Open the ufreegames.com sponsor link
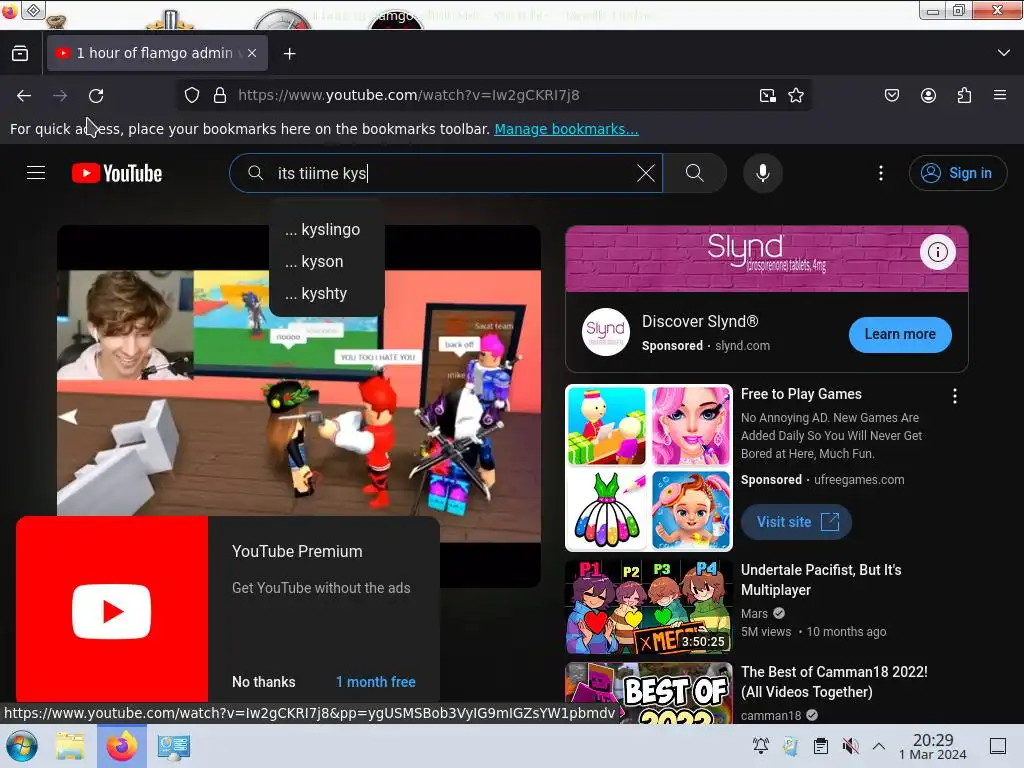 pyautogui.click(x=859, y=479)
